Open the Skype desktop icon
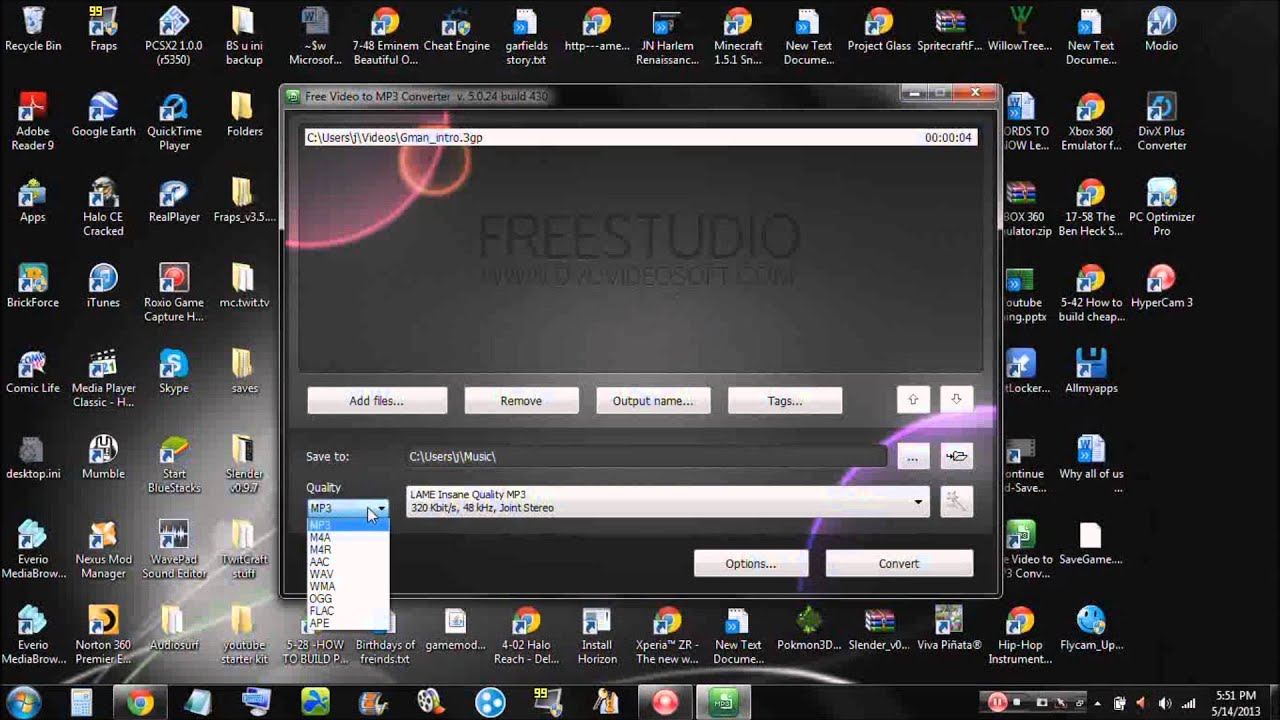 point(174,372)
